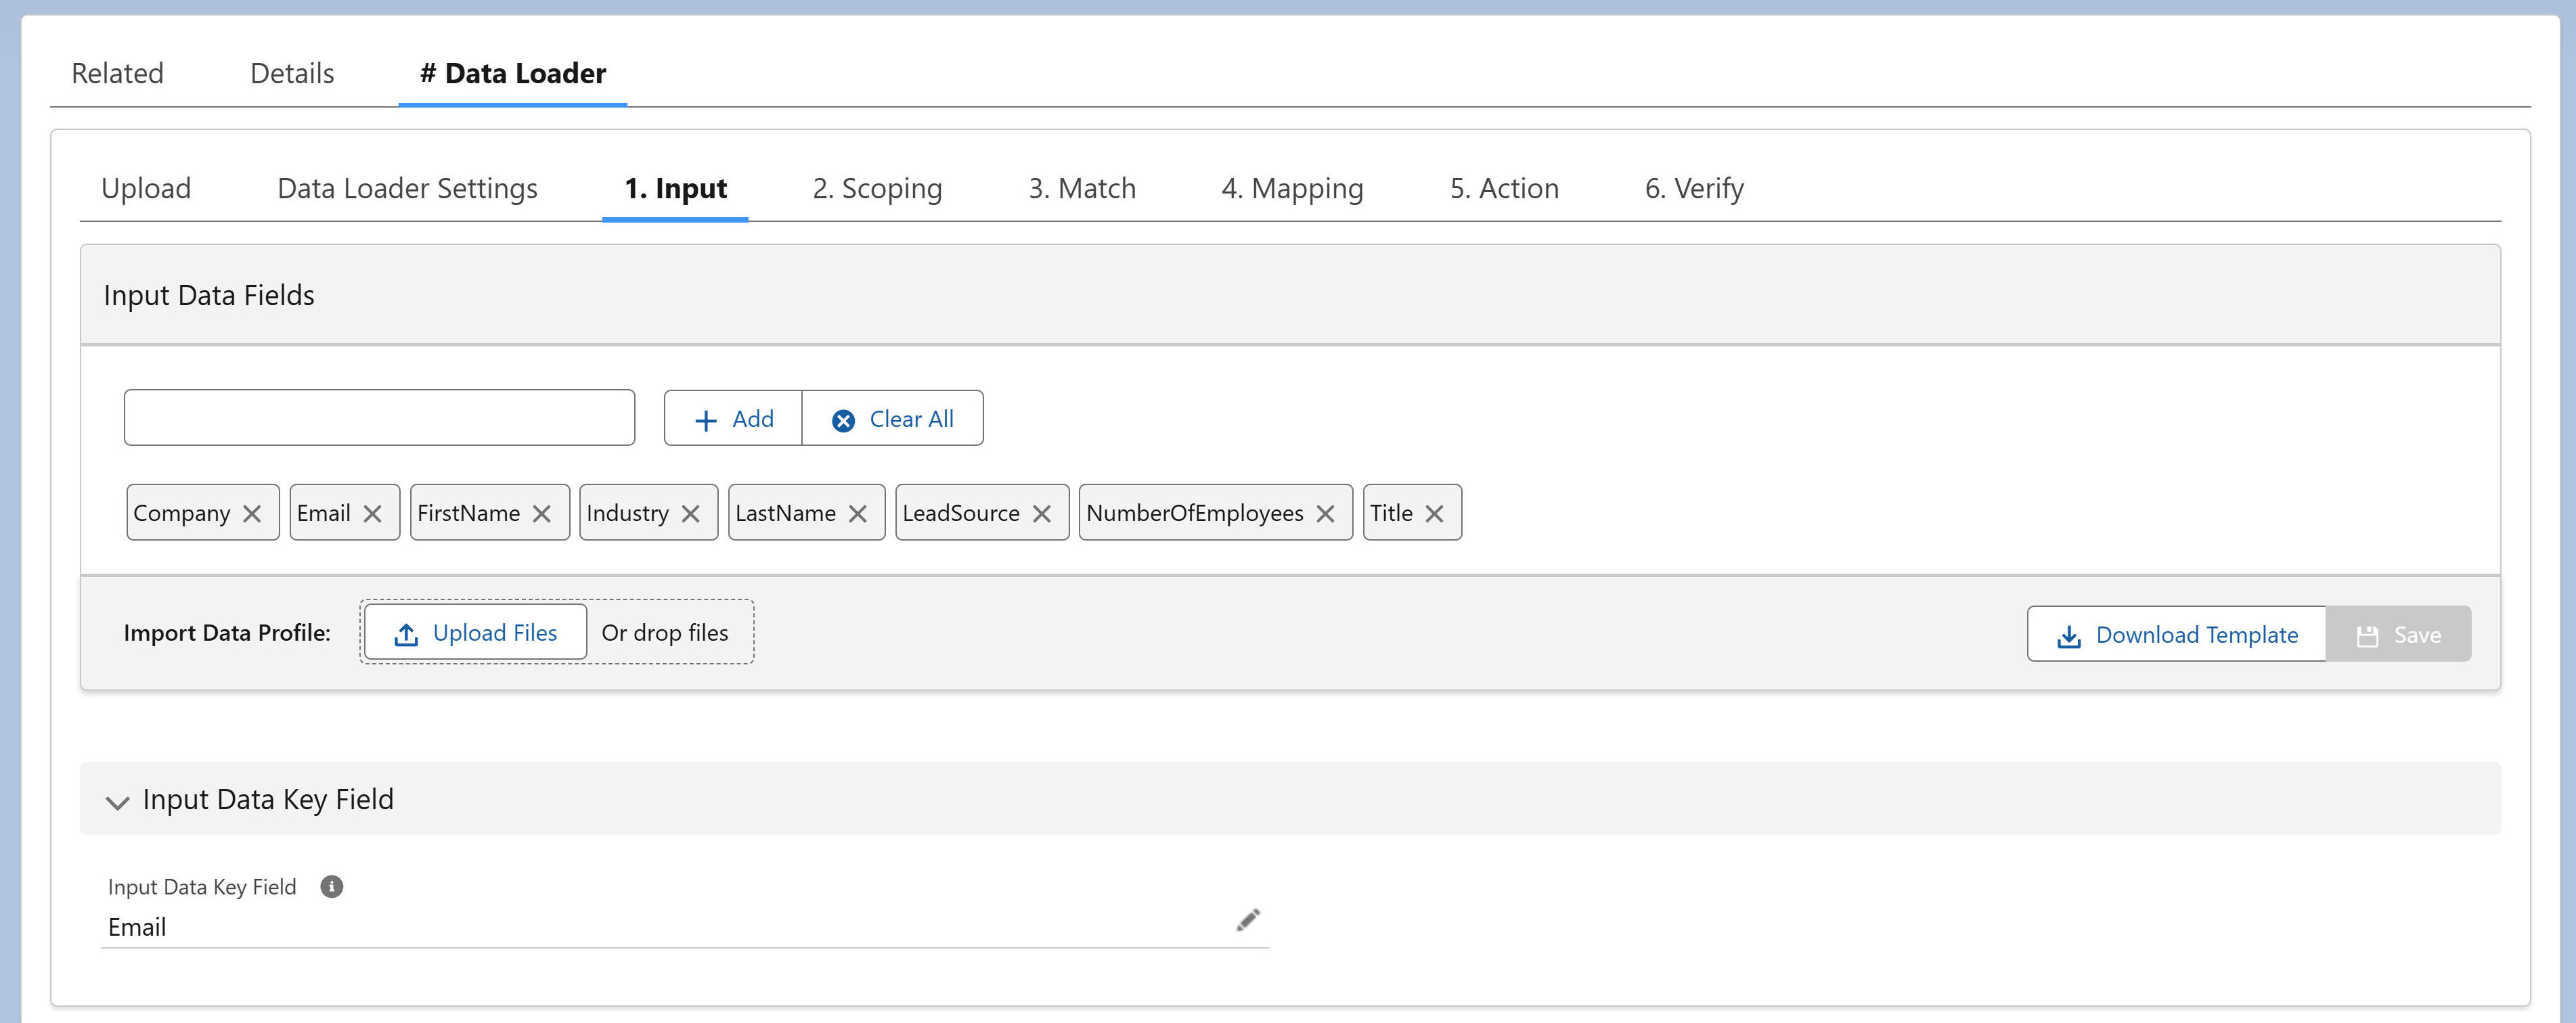Click the Email key field value
This screenshot has width=2576, height=1023.
pos(137,928)
